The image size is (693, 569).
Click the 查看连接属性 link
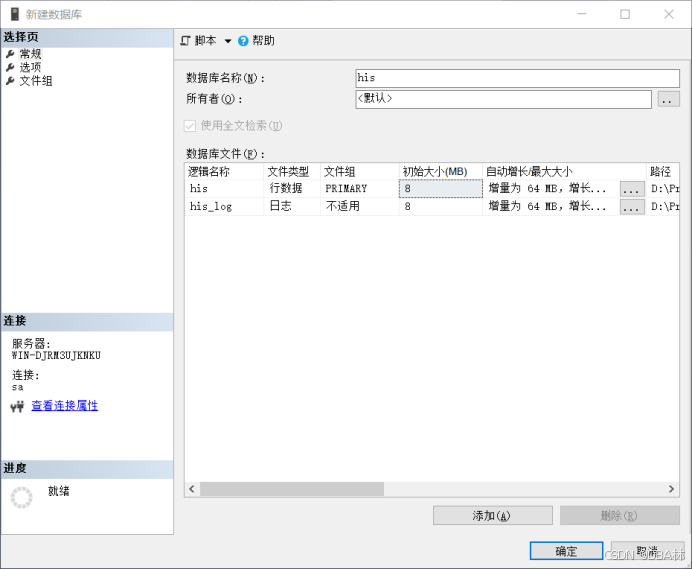click(x=65, y=405)
